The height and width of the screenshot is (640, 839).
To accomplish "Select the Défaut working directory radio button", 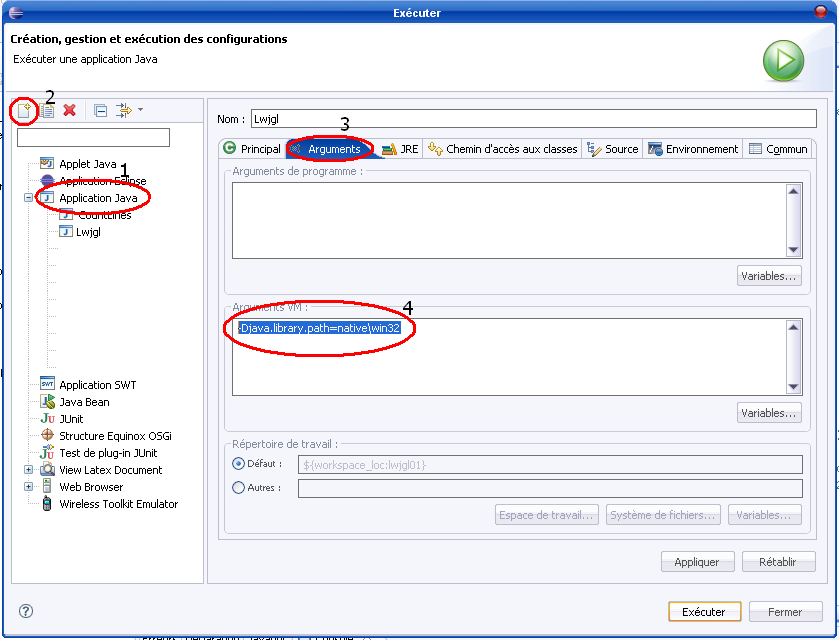I will click(x=238, y=464).
